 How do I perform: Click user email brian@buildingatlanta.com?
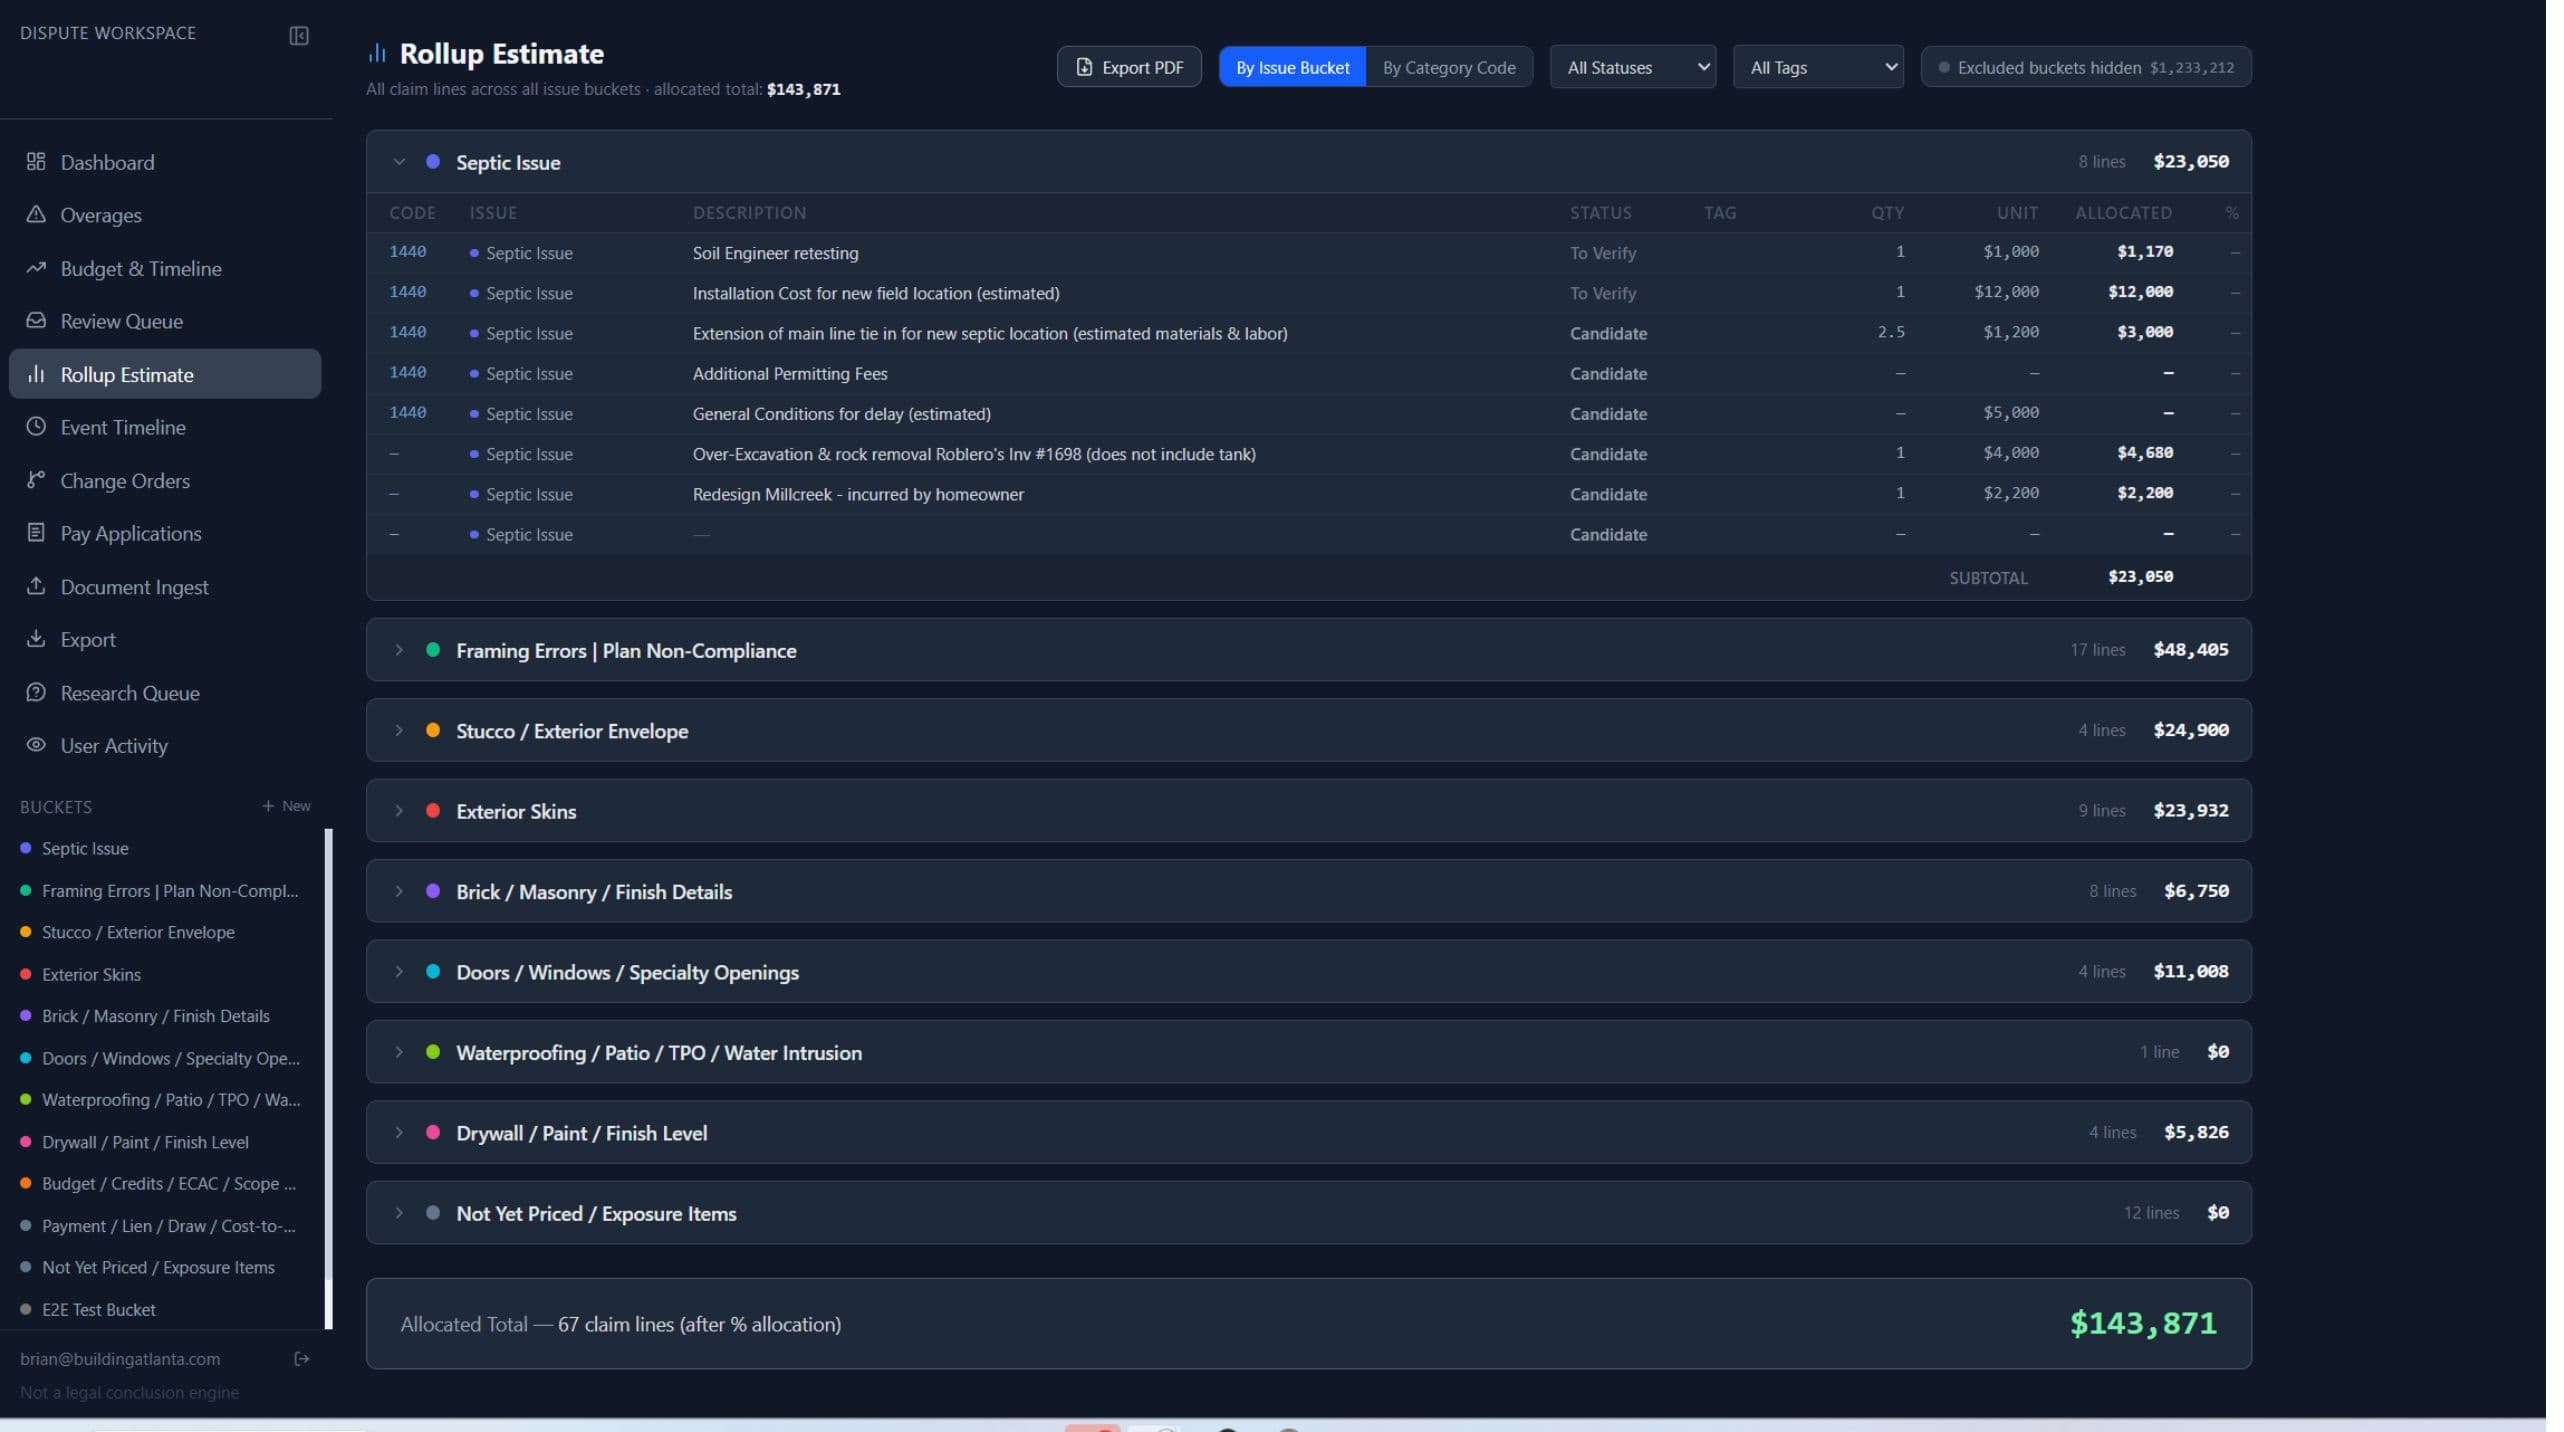pyautogui.click(x=120, y=1359)
